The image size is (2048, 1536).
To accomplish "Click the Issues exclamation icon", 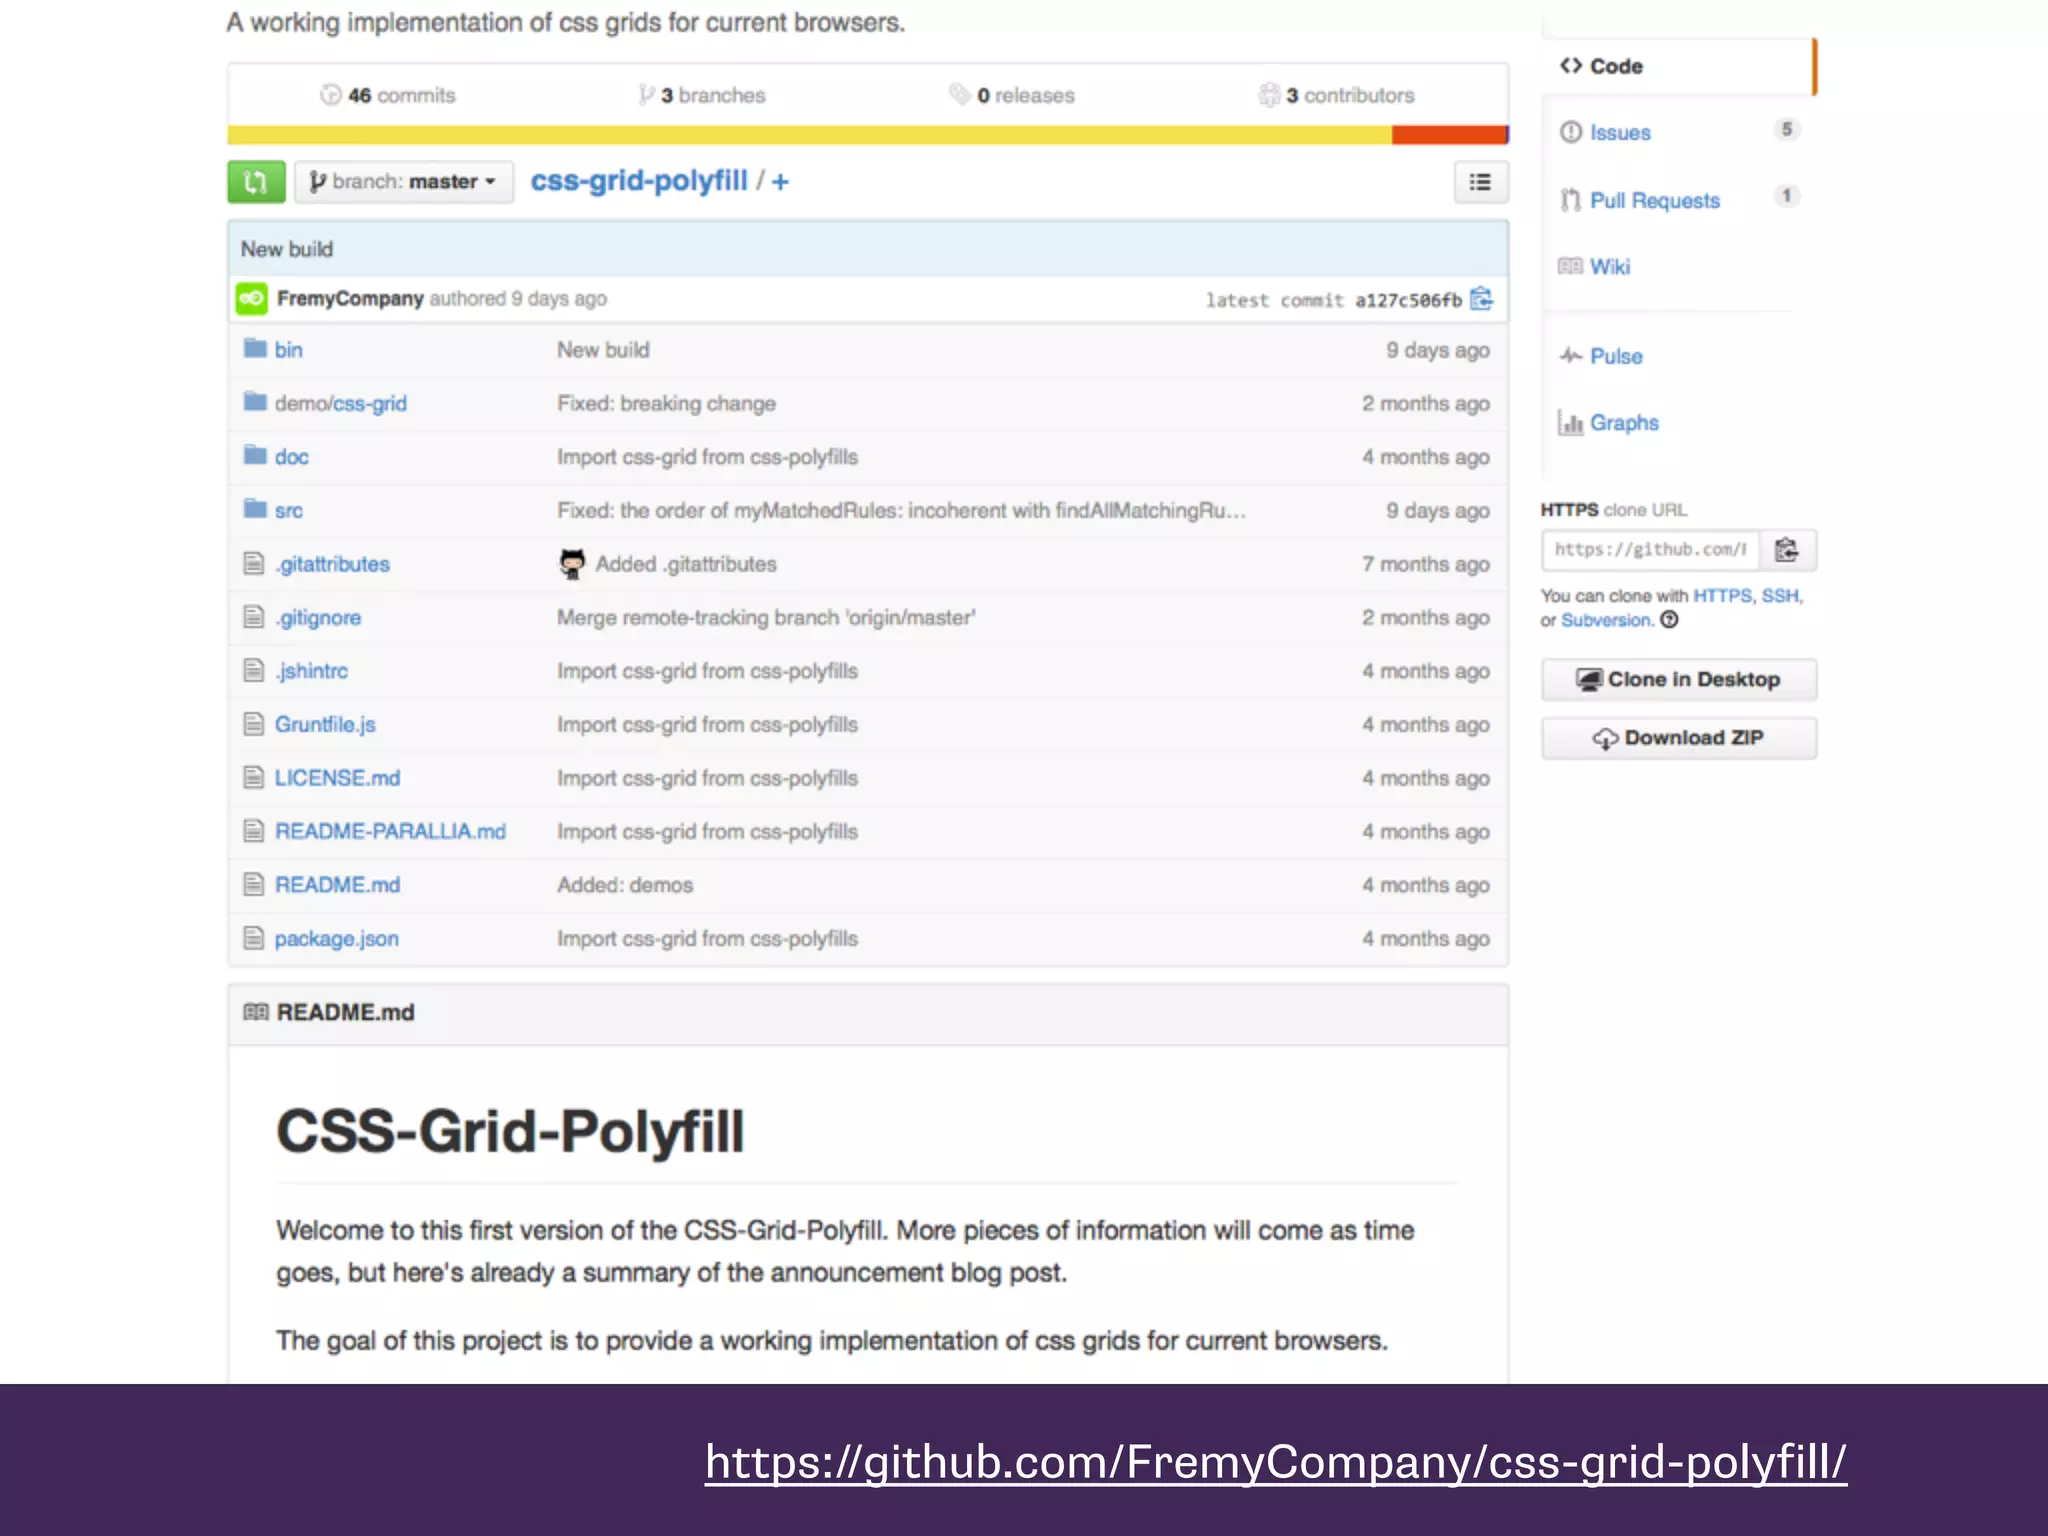I will click(x=1571, y=132).
